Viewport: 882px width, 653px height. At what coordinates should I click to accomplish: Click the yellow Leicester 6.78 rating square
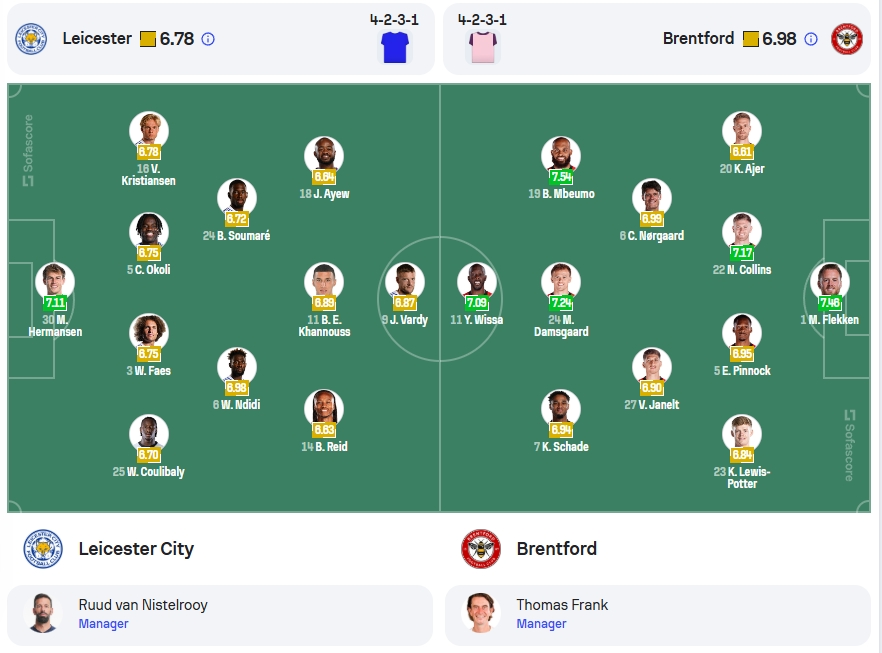tap(148, 39)
